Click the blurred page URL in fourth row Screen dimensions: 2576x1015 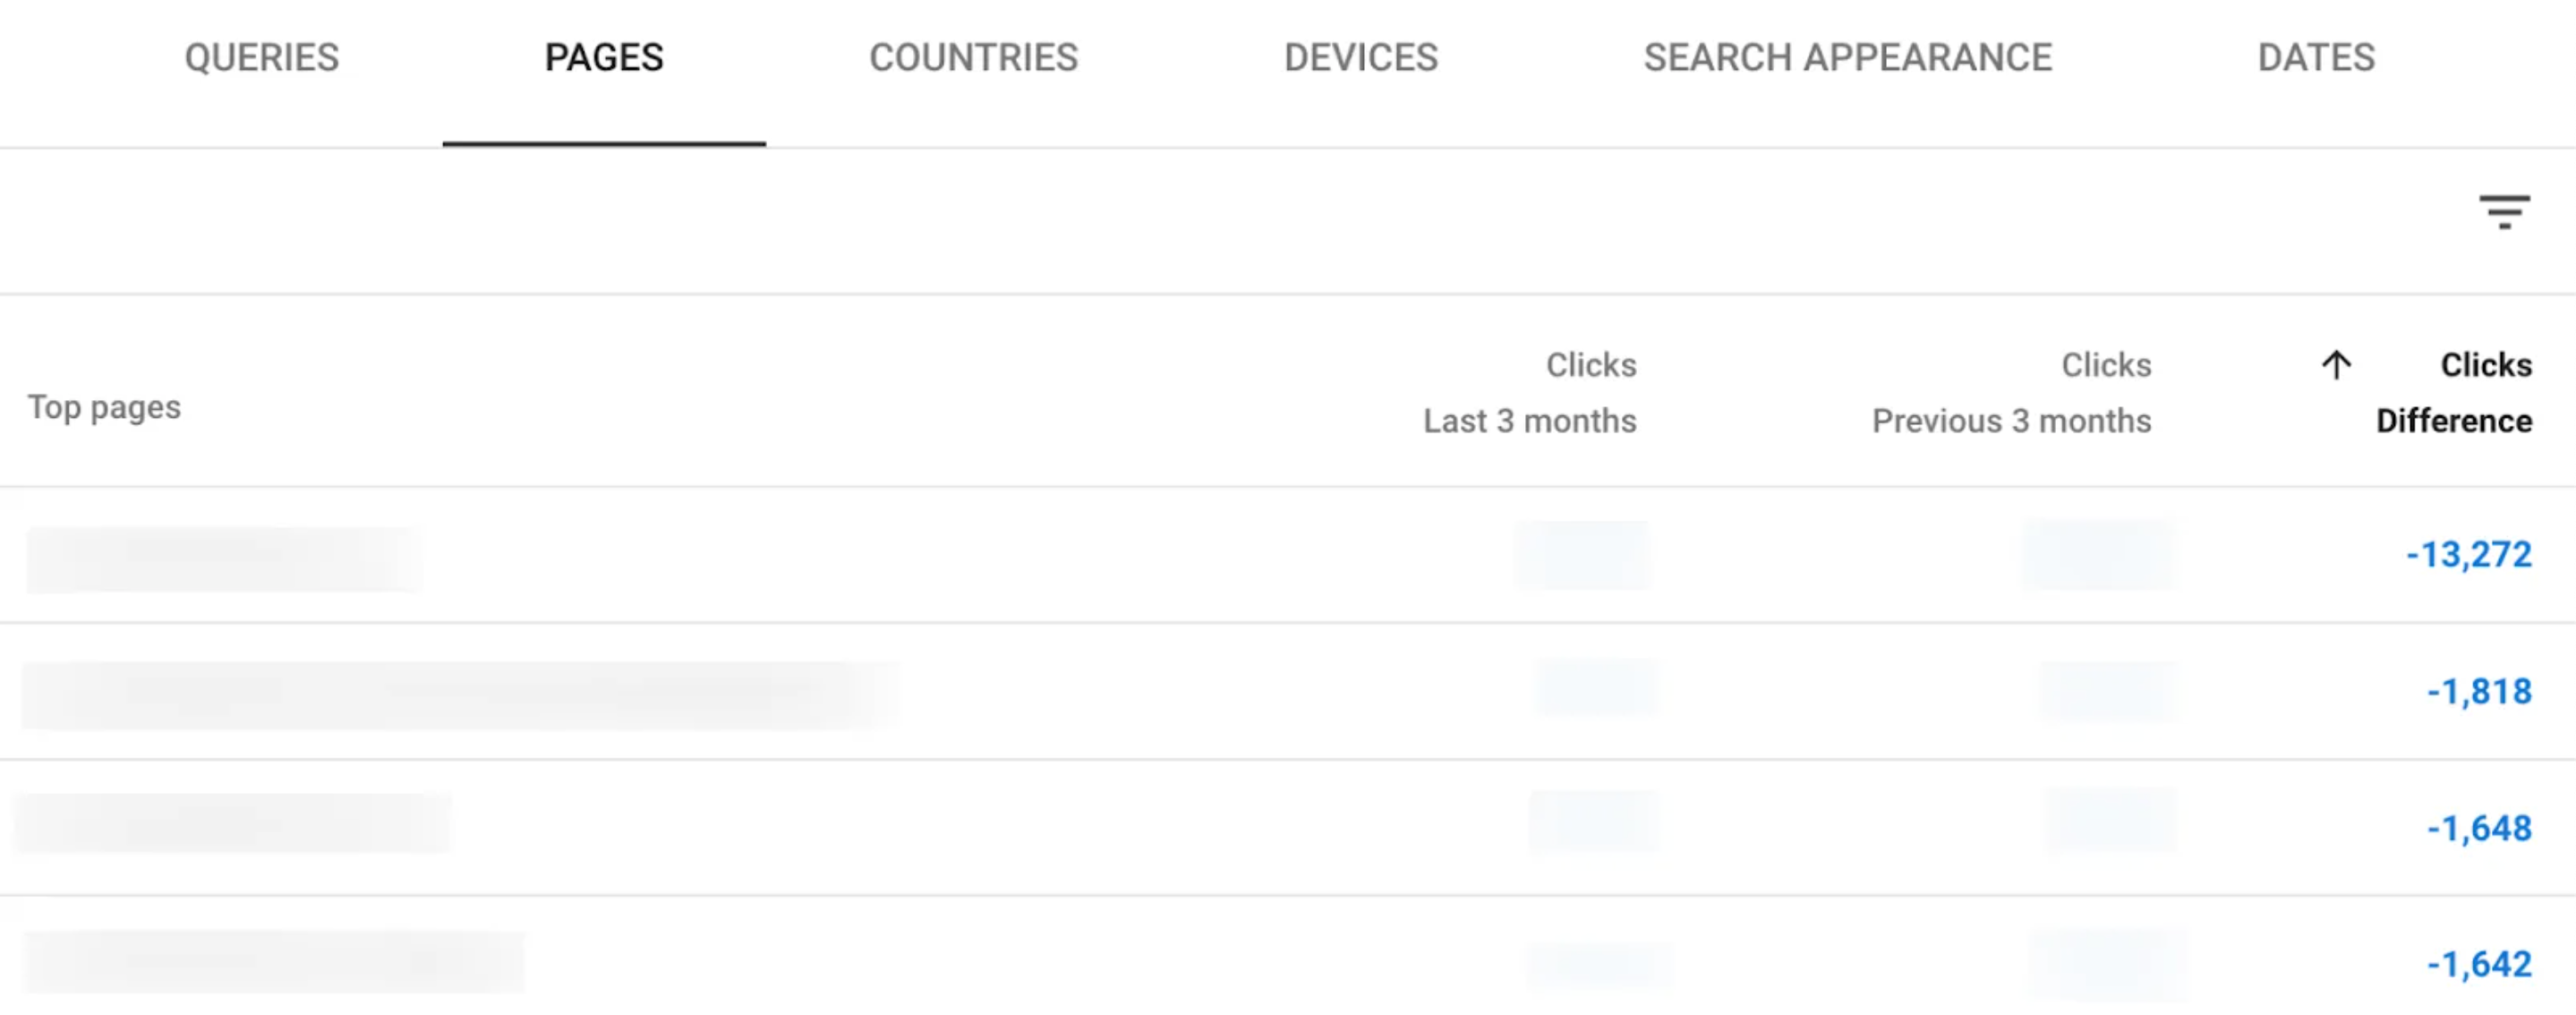pos(274,962)
